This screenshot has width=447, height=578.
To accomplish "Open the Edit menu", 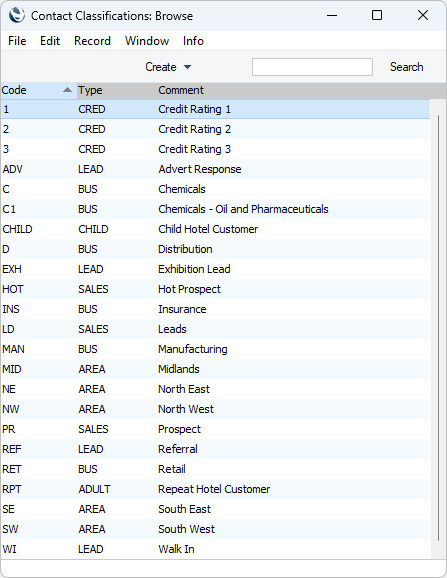I will [50, 41].
